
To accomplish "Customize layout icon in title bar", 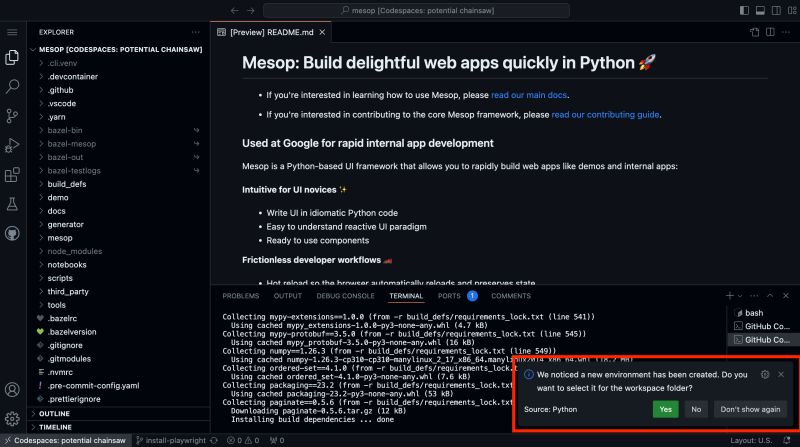I will point(792,10).
